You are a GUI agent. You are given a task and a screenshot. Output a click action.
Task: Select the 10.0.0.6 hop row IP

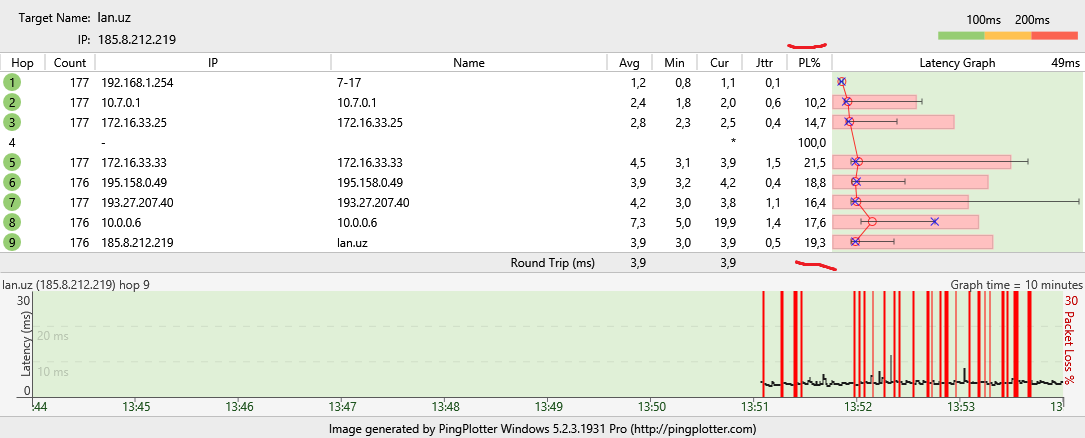coord(121,222)
